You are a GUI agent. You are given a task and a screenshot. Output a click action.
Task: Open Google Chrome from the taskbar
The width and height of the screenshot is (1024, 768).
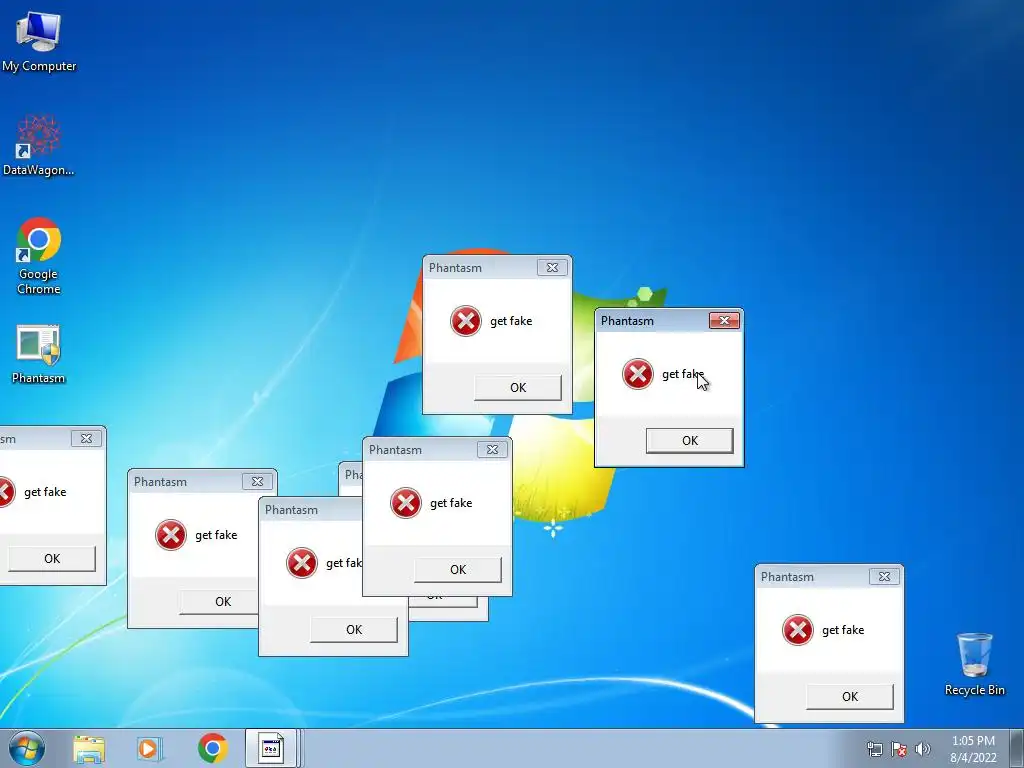(212, 749)
